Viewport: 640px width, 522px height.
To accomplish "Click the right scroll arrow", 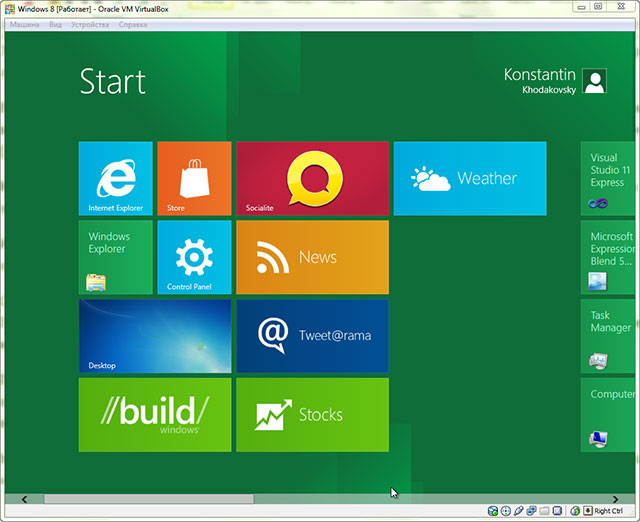I will pyautogui.click(x=616, y=499).
